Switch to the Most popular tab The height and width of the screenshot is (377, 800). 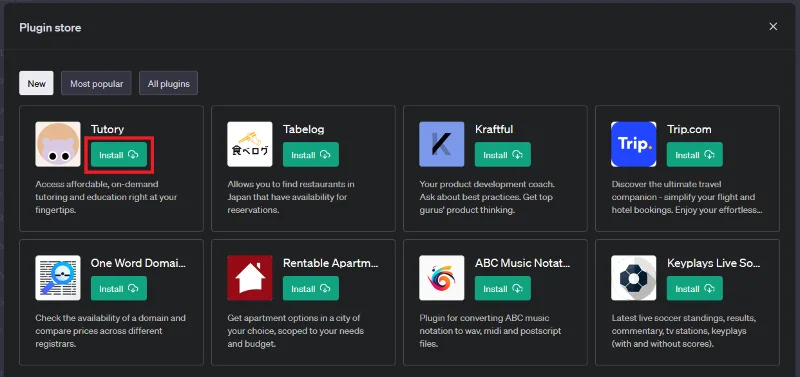[96, 83]
